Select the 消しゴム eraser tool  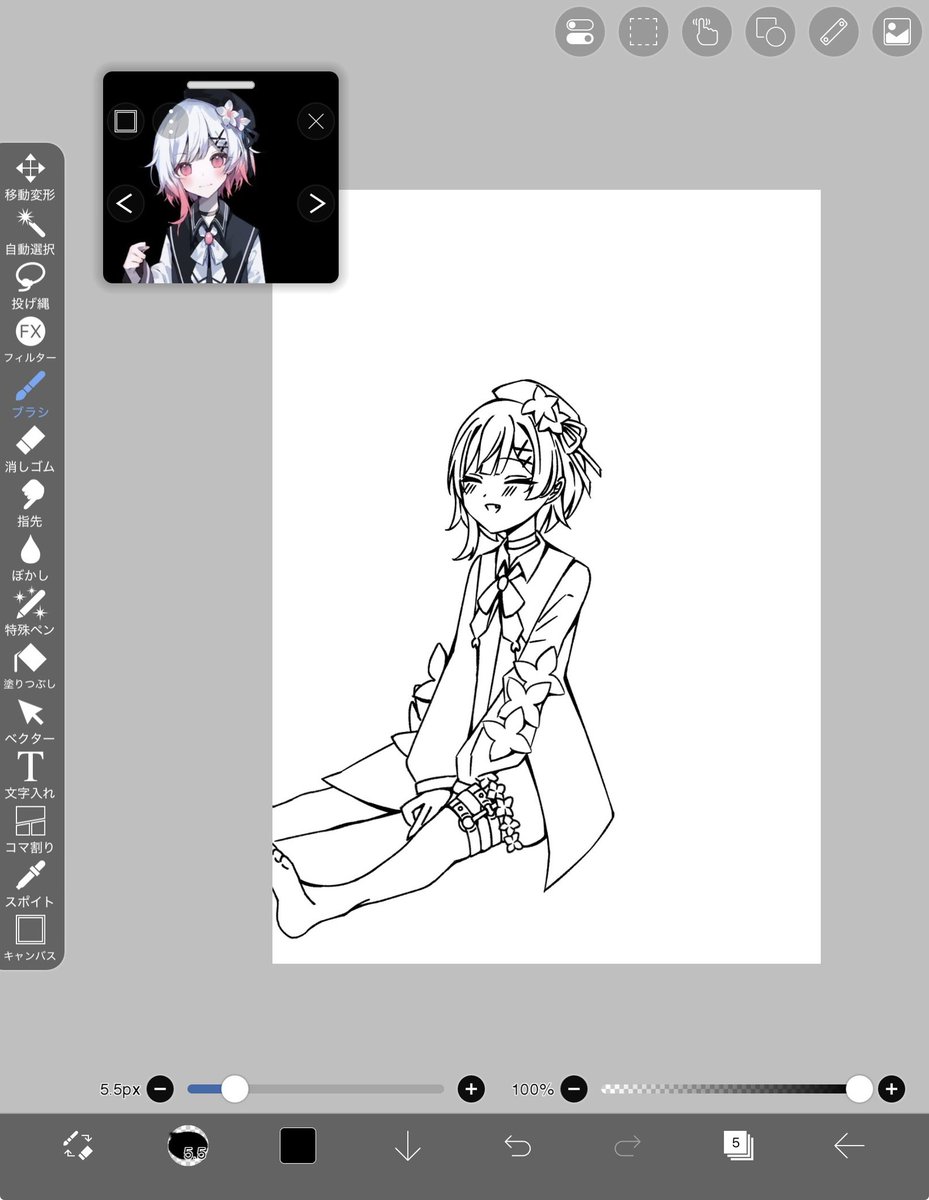click(x=30, y=449)
